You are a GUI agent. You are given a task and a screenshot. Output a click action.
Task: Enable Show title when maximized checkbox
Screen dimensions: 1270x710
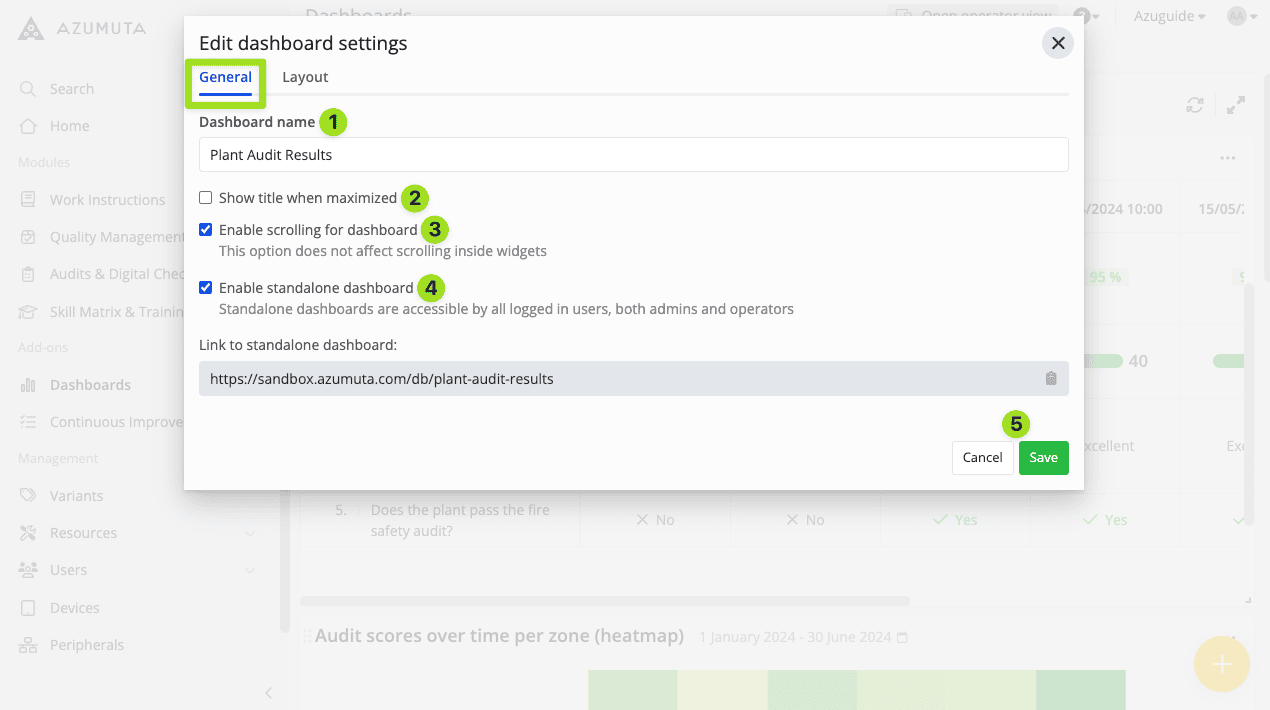click(206, 198)
